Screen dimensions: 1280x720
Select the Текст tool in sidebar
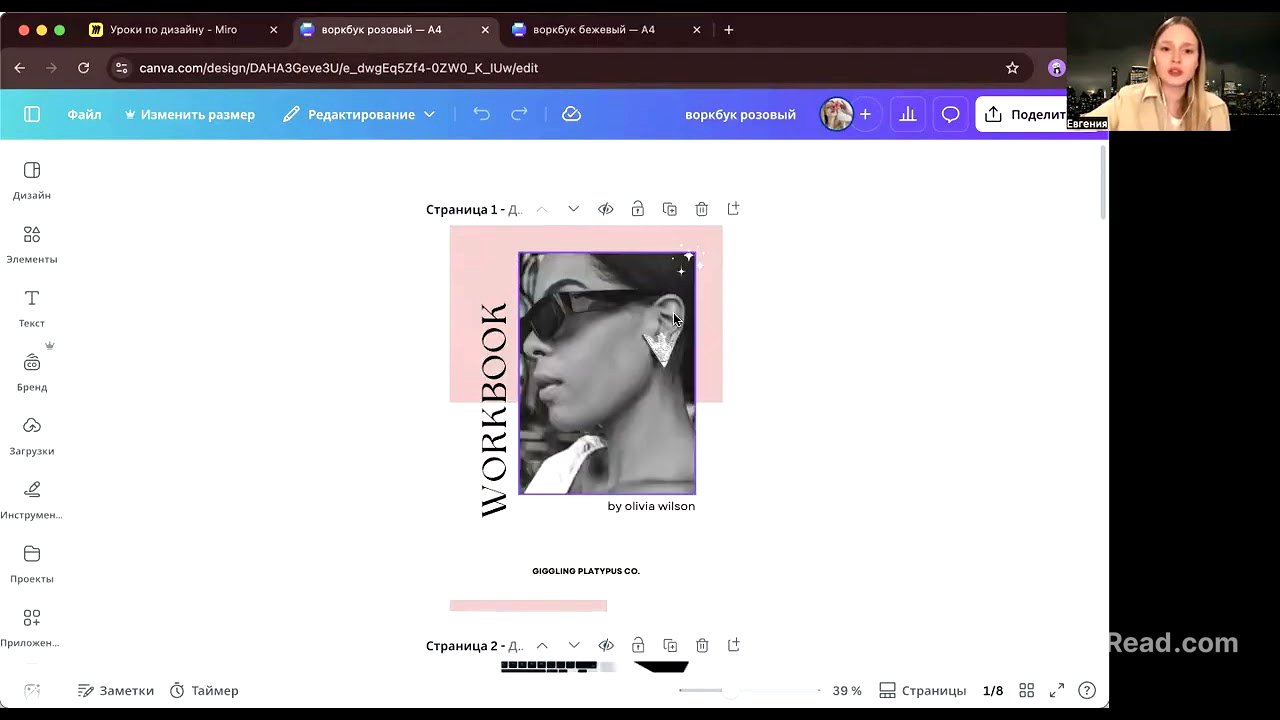pyautogui.click(x=32, y=309)
